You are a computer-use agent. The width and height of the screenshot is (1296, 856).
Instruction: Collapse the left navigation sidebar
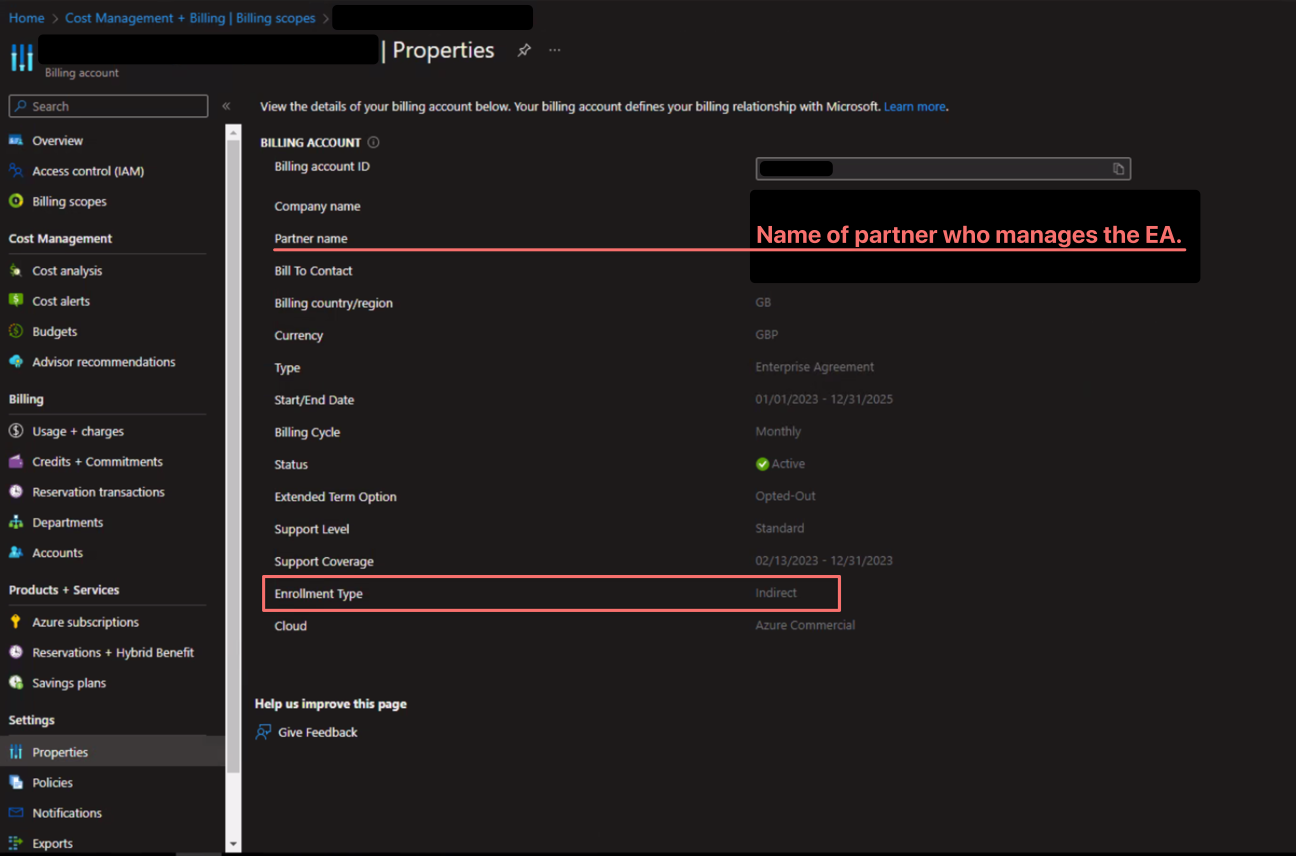[x=226, y=106]
